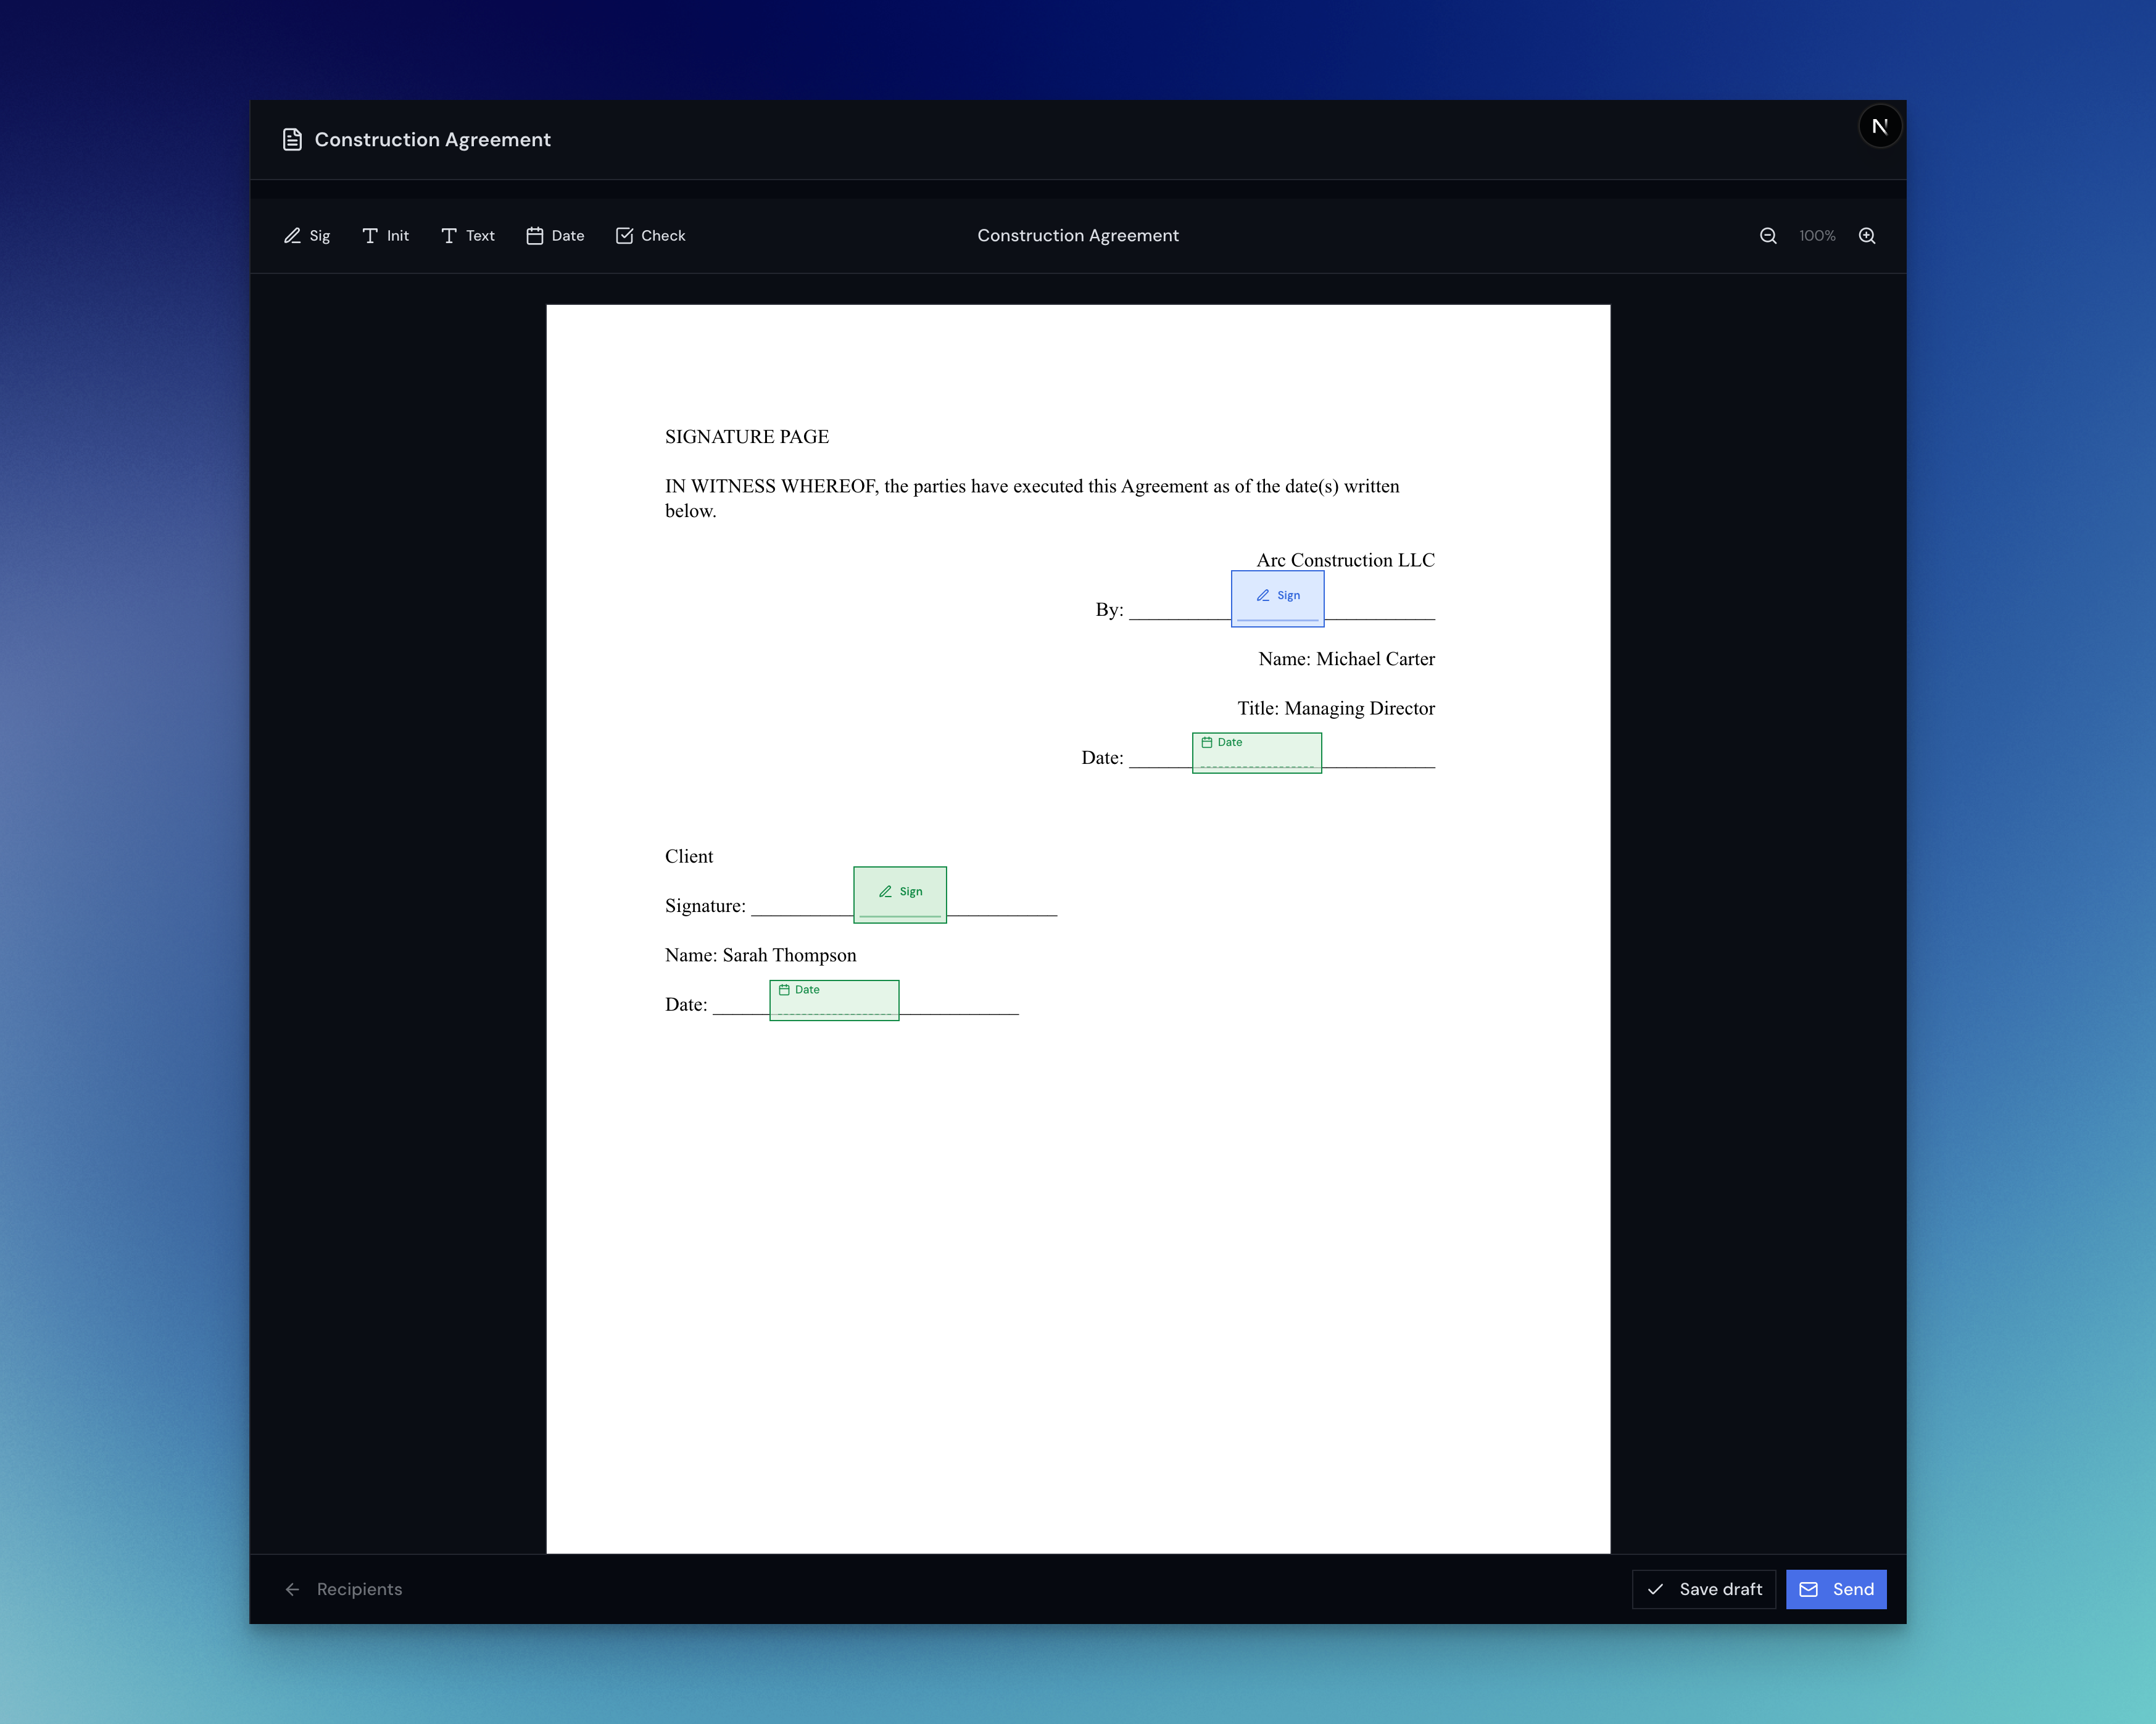The width and height of the screenshot is (2156, 1724).
Task: Select the Check checkbox tool
Action: pos(650,235)
